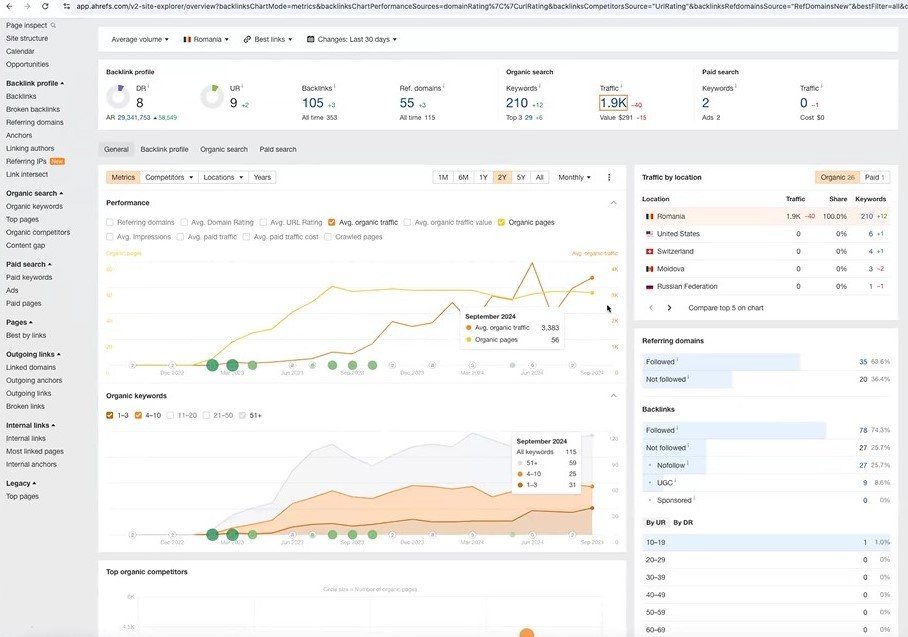908x637 pixels.
Task: Click the calendar icon beside Changes
Action: tap(310, 40)
